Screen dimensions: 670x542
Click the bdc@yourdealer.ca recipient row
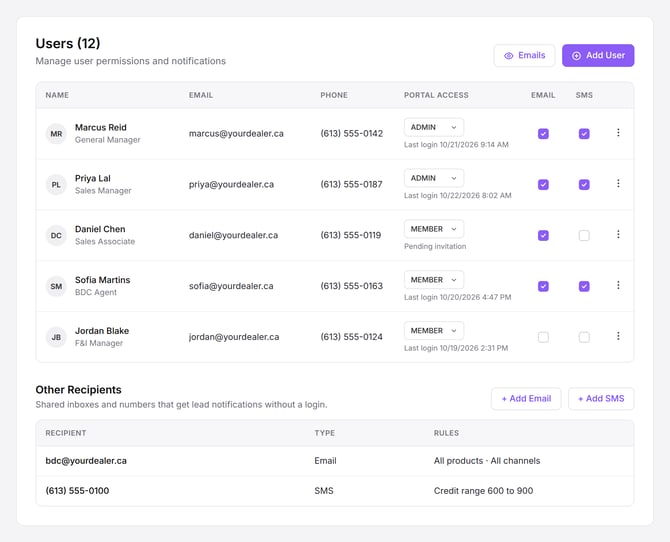(x=335, y=461)
